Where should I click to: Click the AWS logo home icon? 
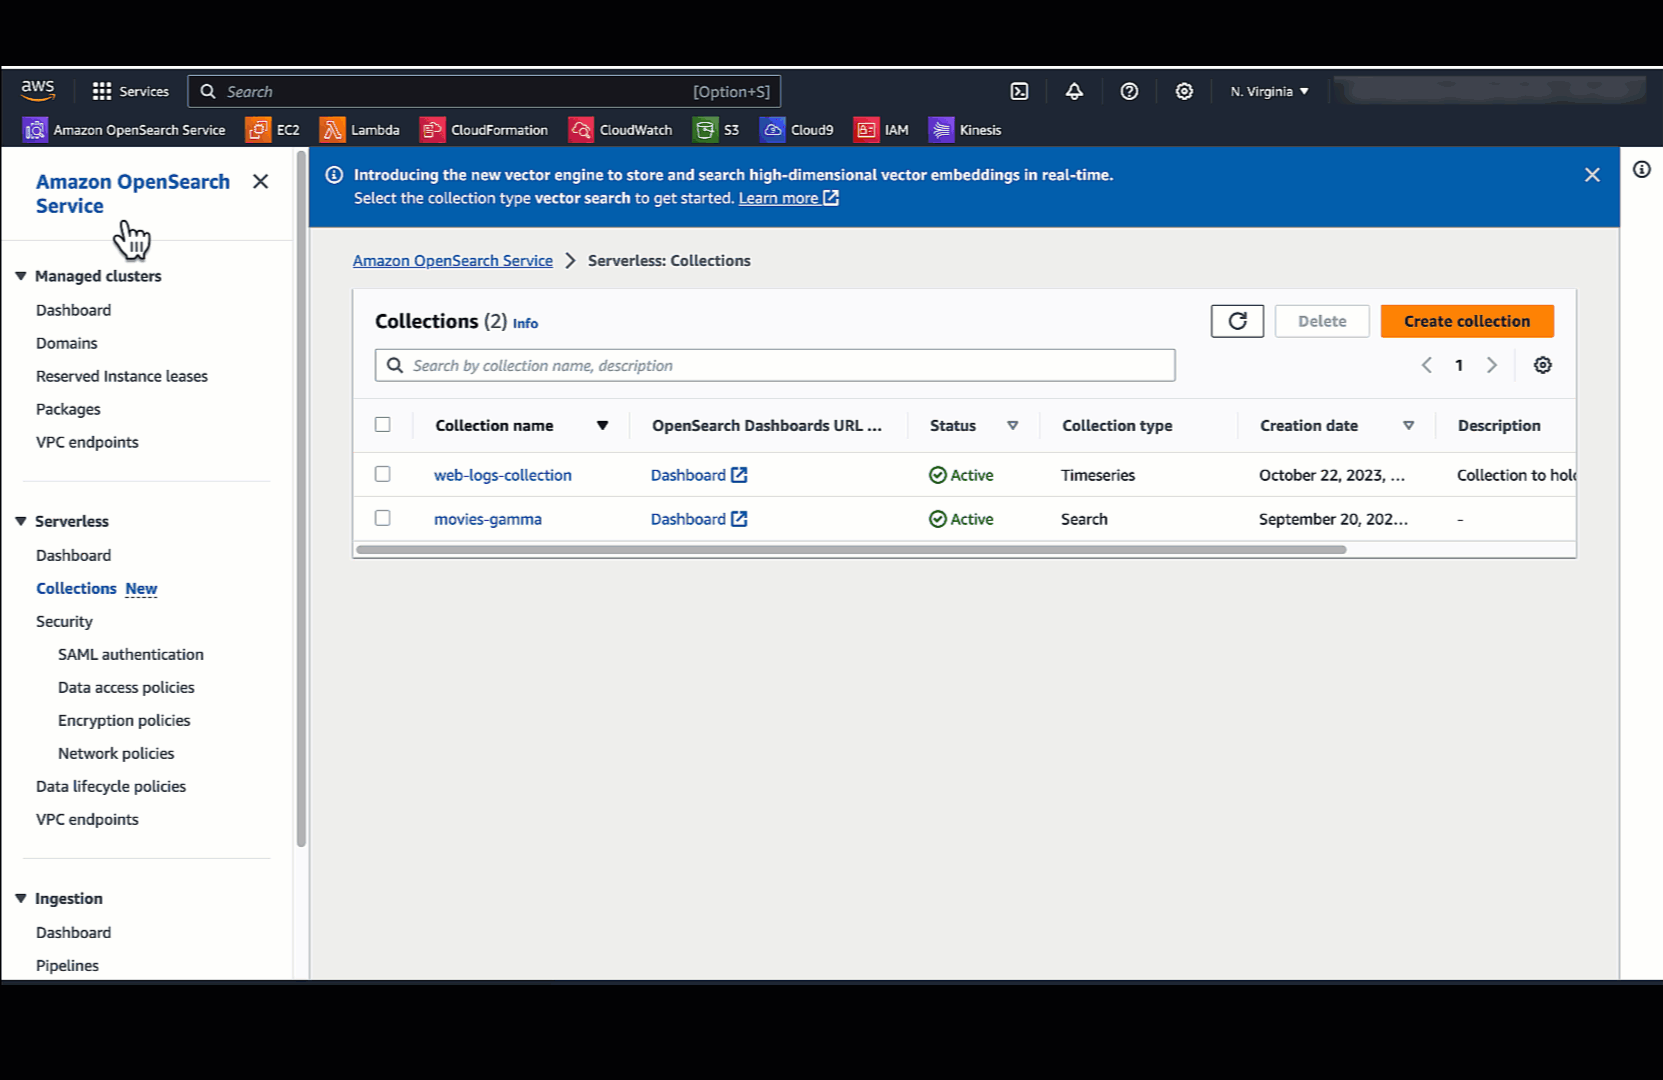38,91
